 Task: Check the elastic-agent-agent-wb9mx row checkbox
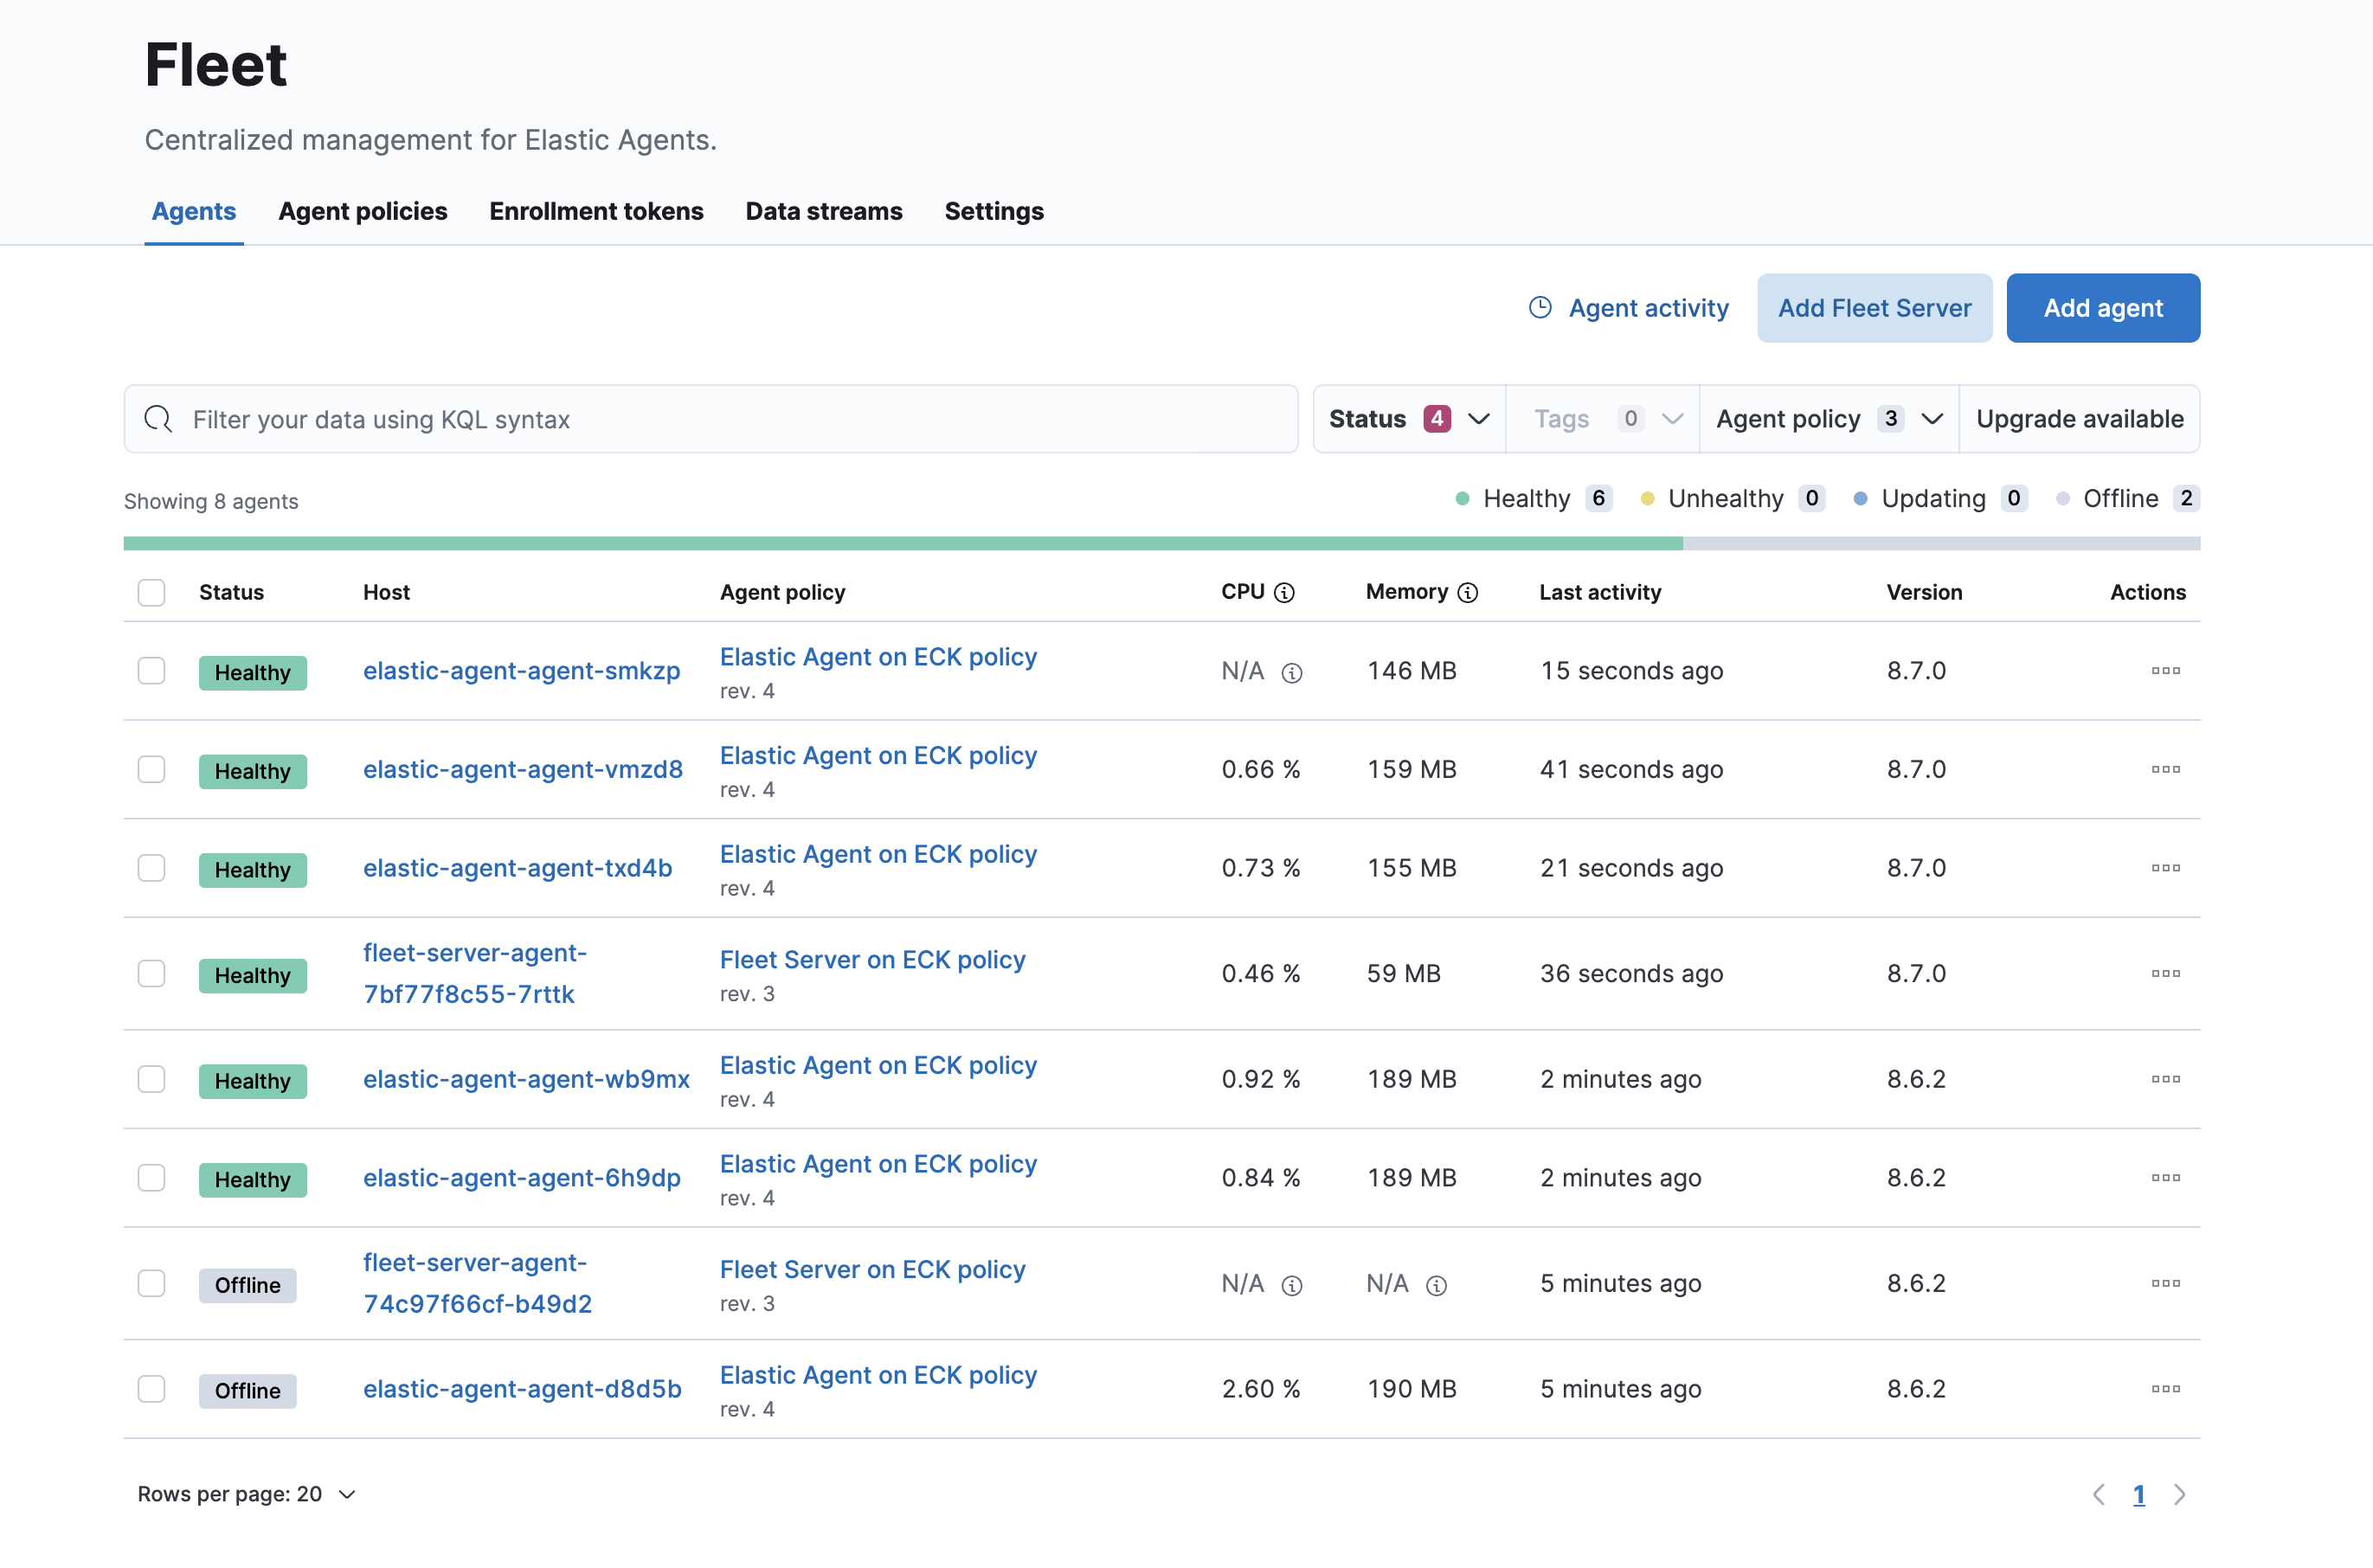(151, 1079)
